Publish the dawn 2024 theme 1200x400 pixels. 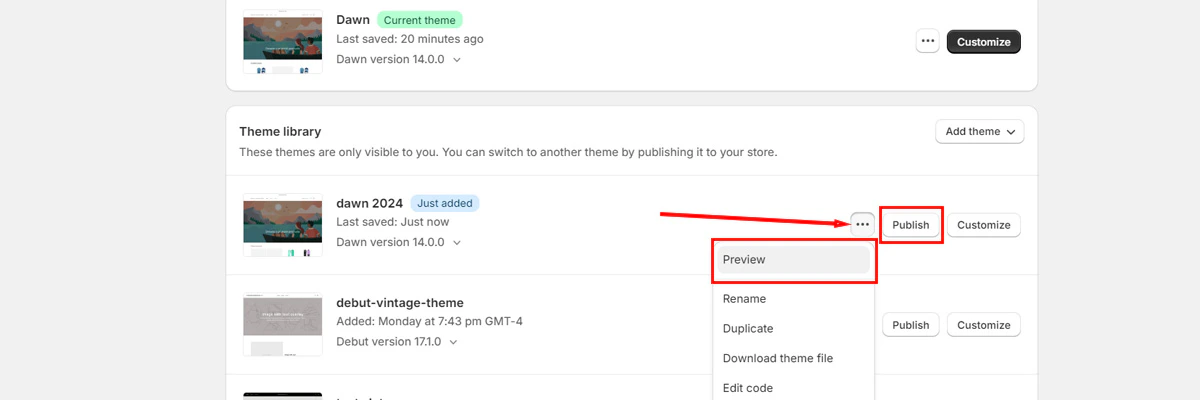[x=911, y=225]
